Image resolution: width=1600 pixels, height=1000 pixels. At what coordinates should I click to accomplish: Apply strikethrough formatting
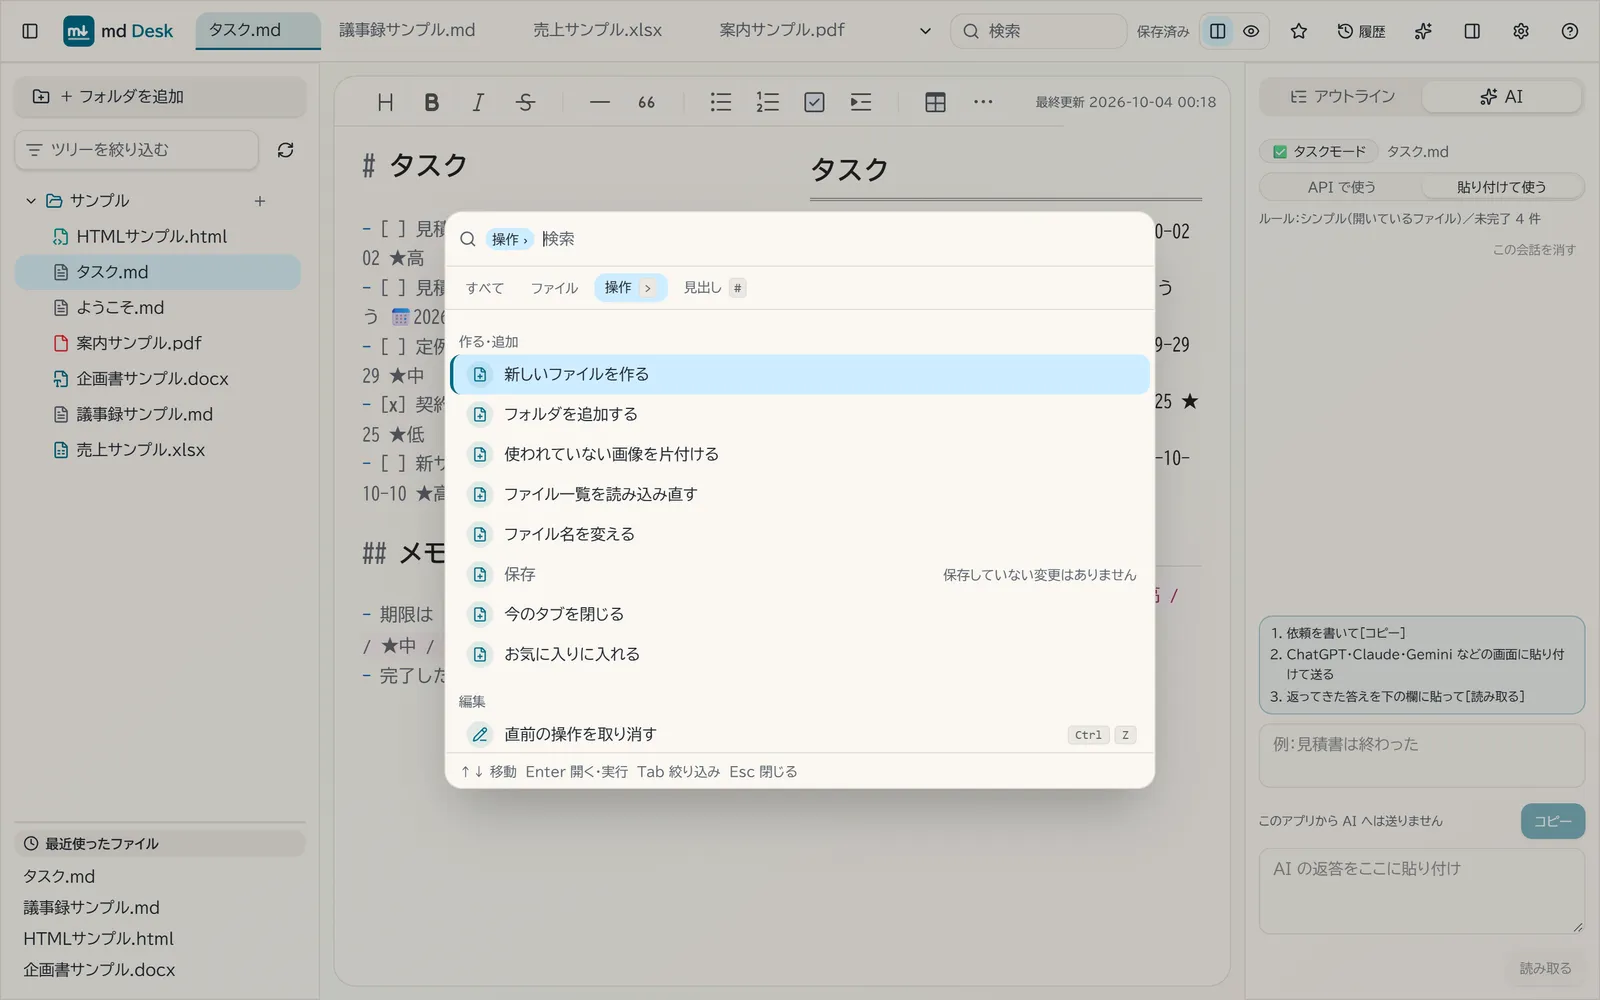click(x=525, y=102)
